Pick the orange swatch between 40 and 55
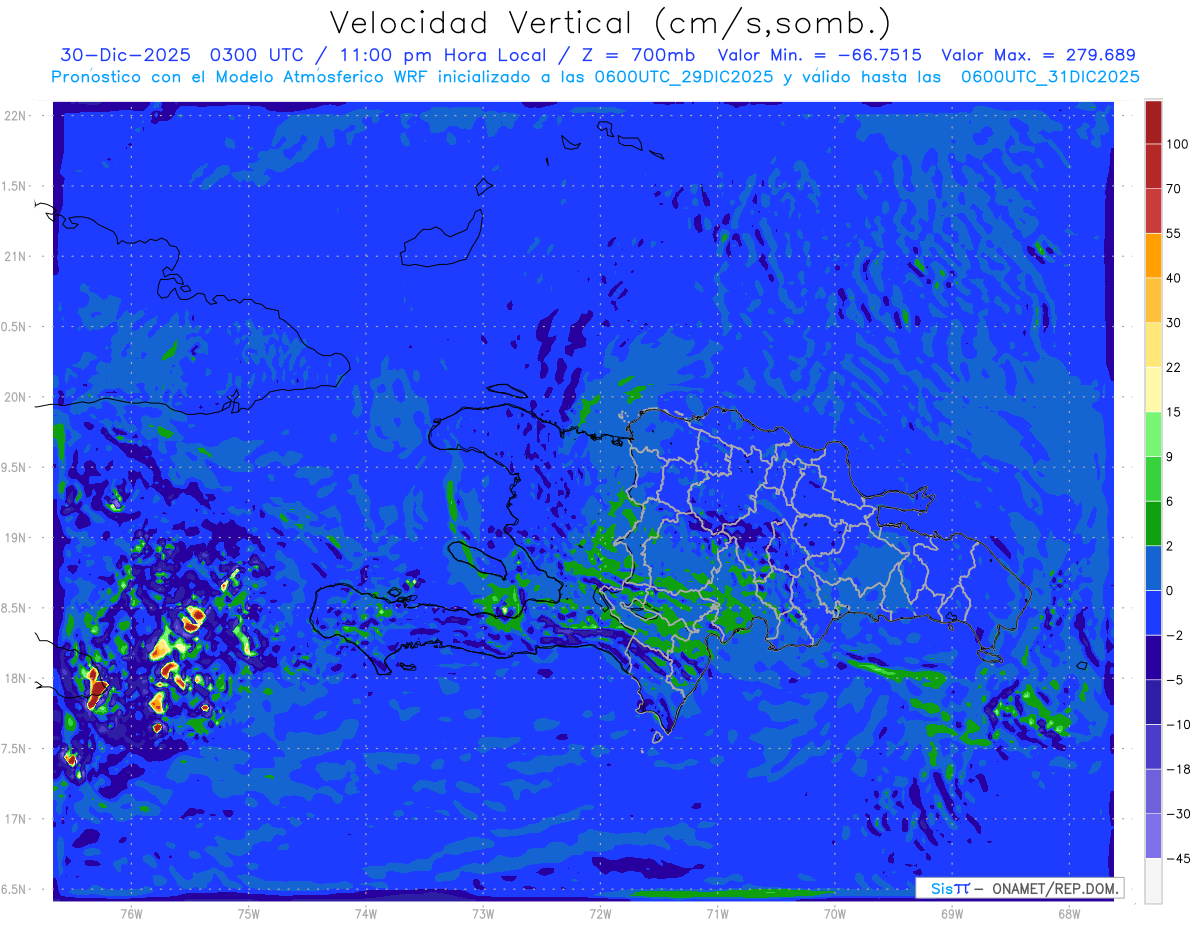 (1153, 255)
